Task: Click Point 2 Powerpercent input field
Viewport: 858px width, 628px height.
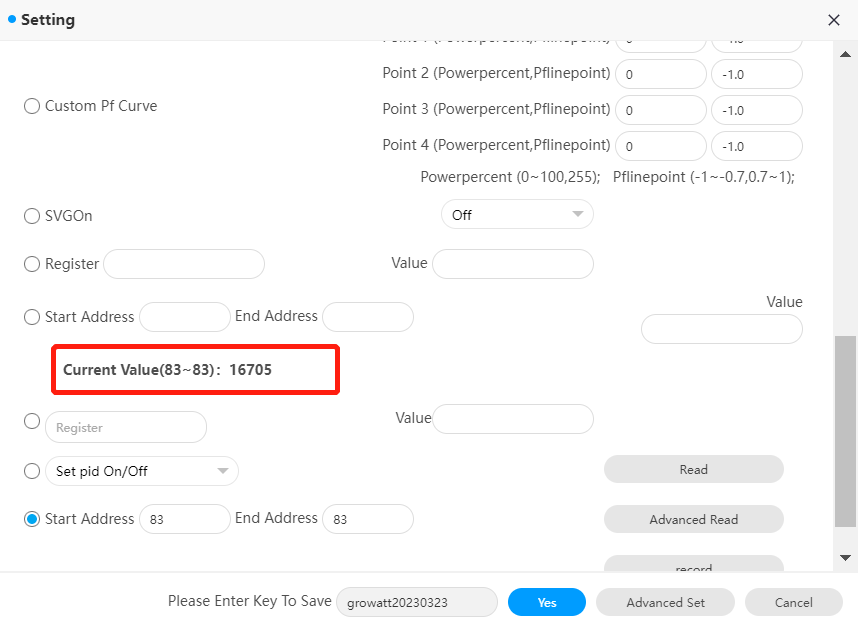Action: click(661, 74)
